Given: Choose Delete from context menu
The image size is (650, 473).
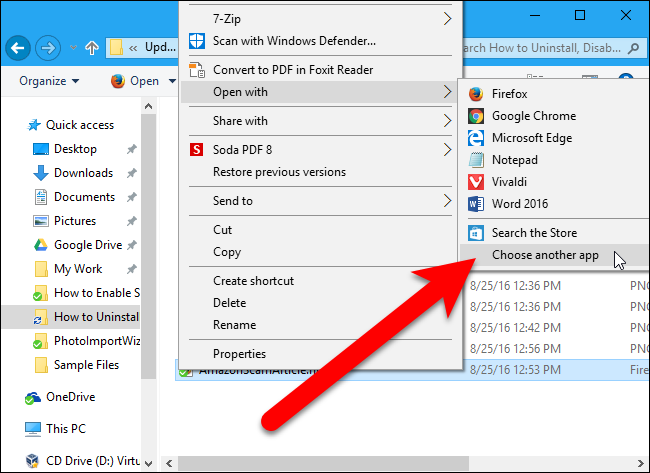Looking at the screenshot, I should click(x=320, y=303).
